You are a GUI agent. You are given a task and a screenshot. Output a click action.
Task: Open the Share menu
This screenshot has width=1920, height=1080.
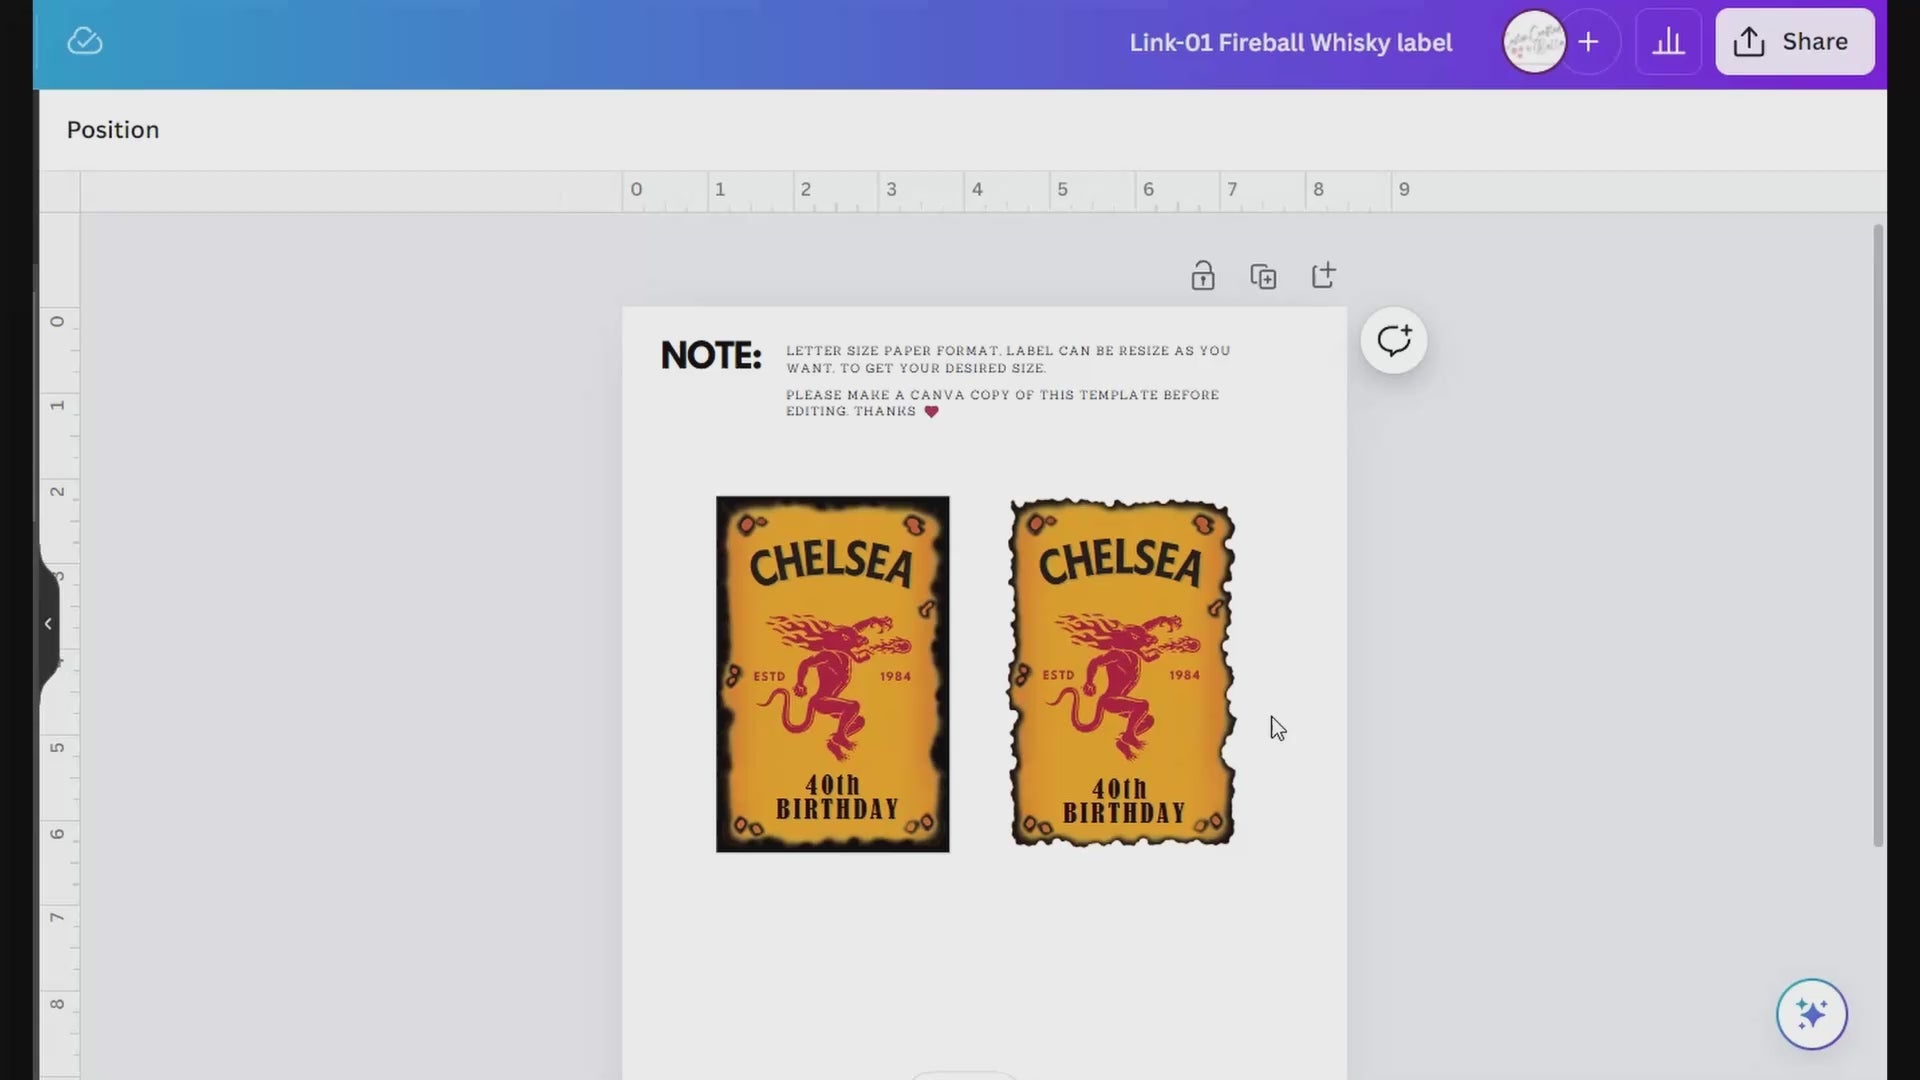(x=1795, y=42)
